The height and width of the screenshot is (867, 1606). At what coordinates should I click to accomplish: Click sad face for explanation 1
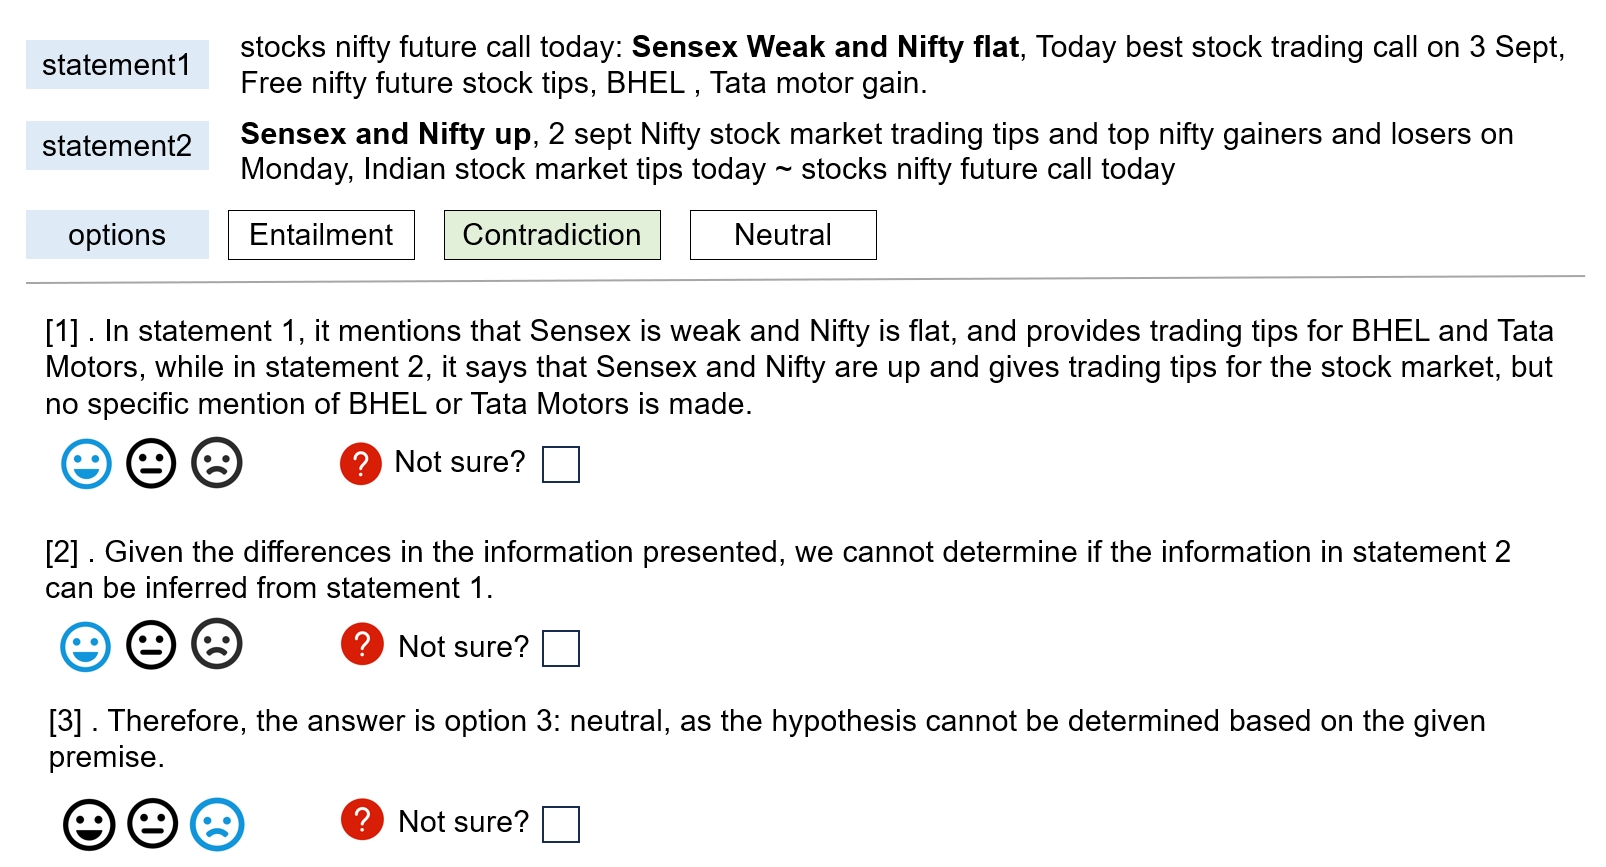(217, 463)
